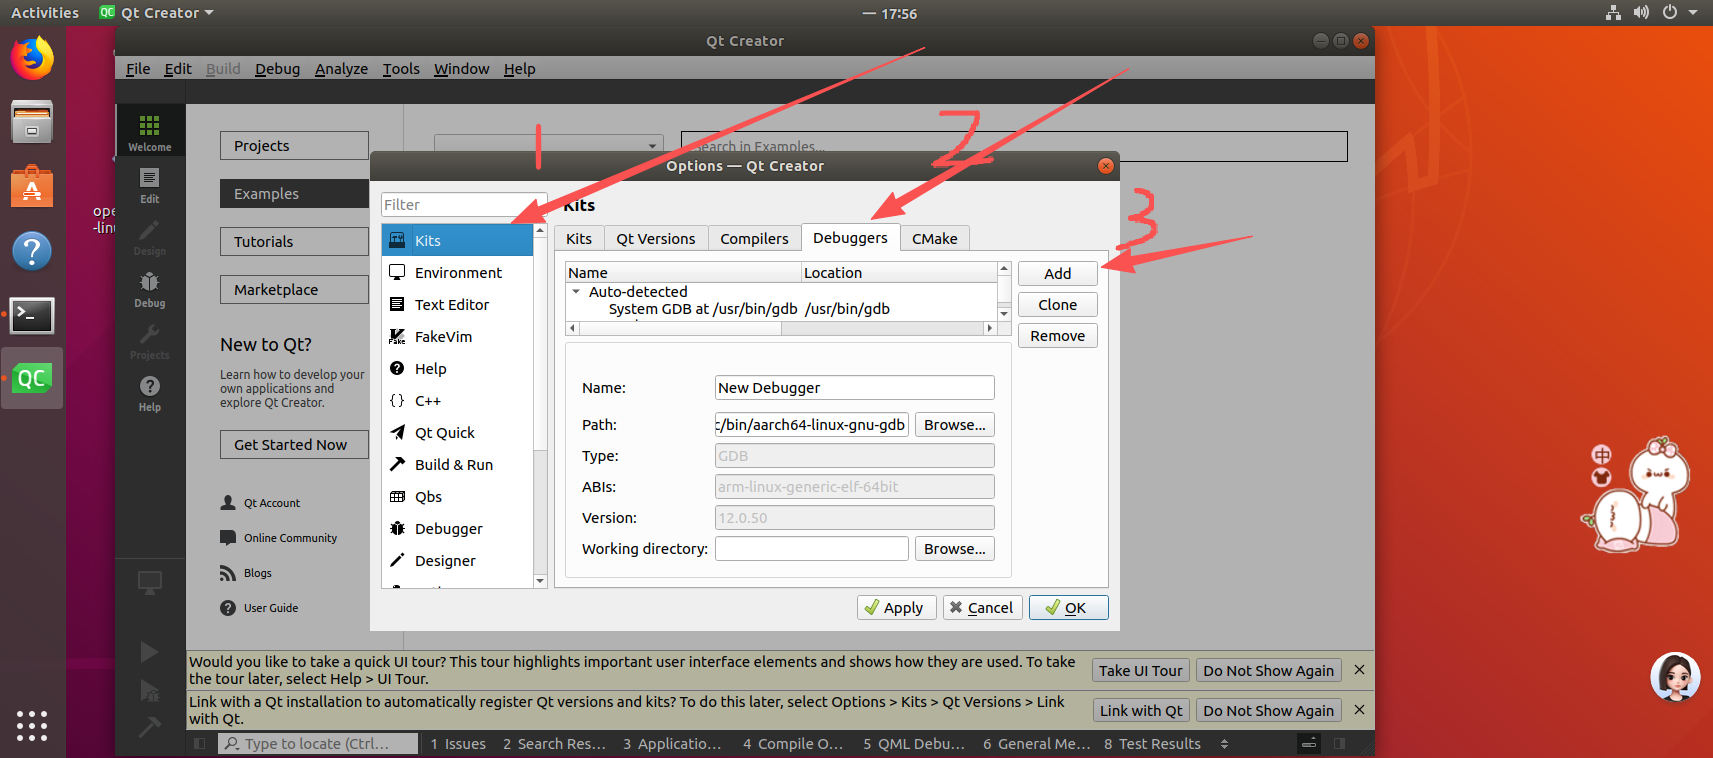
Task: Cancel the Options dialog
Action: (983, 607)
